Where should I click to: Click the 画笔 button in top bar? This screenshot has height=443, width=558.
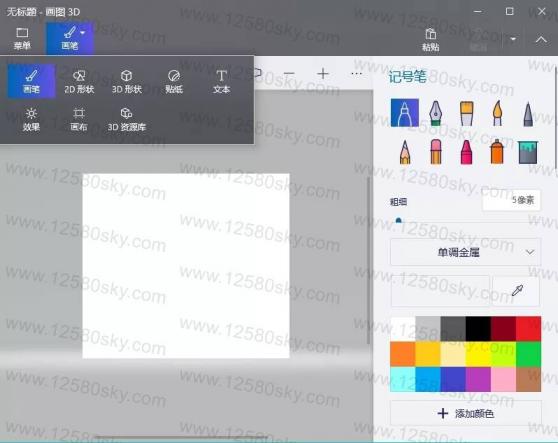tap(70, 38)
